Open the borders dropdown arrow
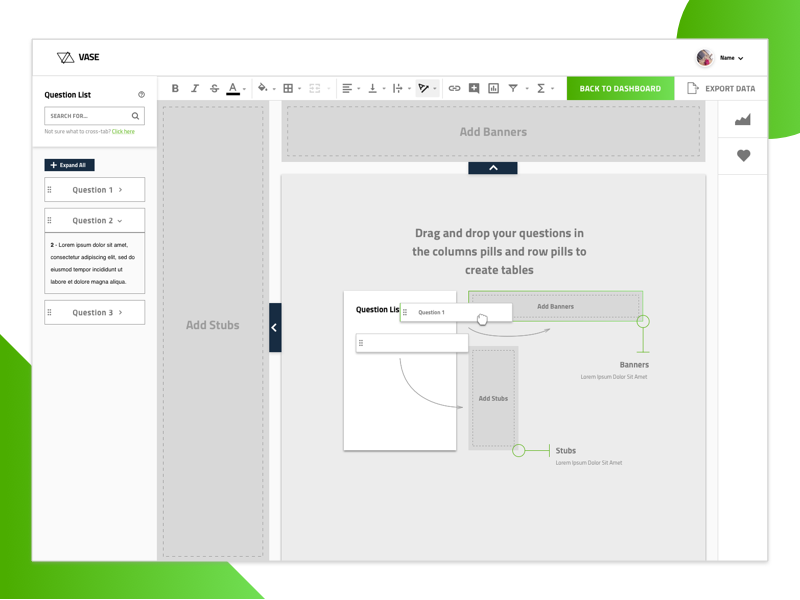Screen dimensions: 800x600 [x=299, y=89]
